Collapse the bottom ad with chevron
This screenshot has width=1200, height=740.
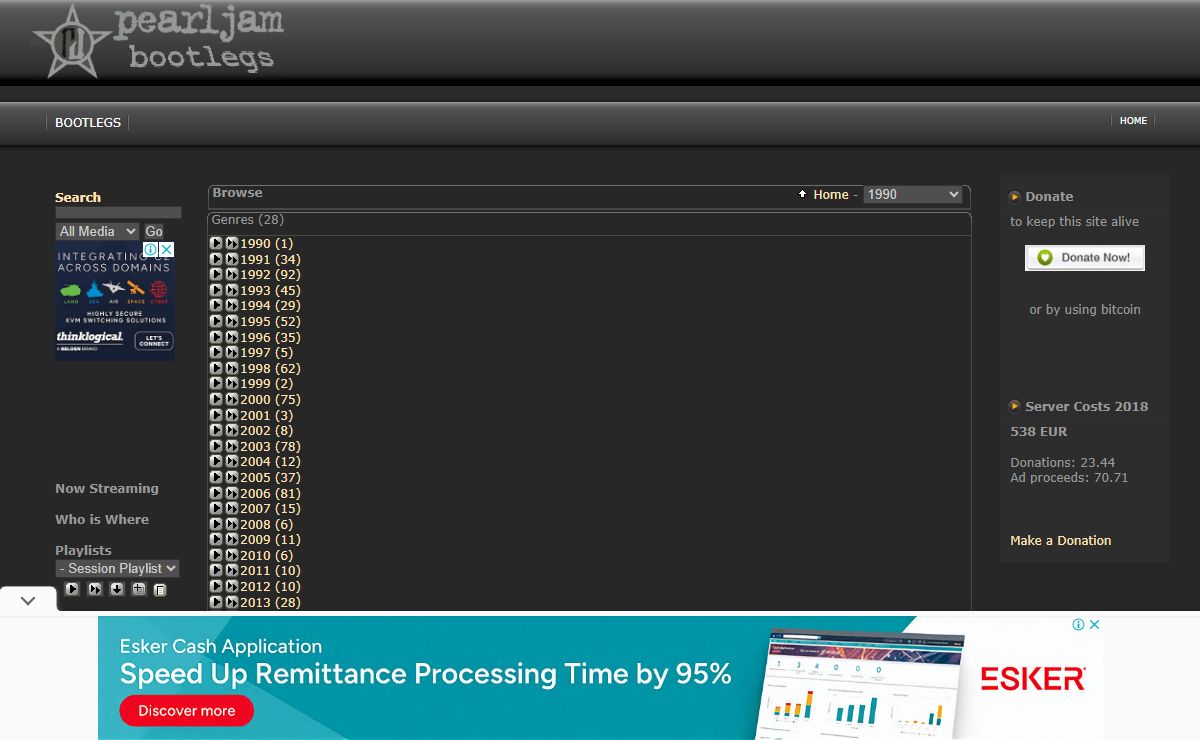click(x=28, y=601)
